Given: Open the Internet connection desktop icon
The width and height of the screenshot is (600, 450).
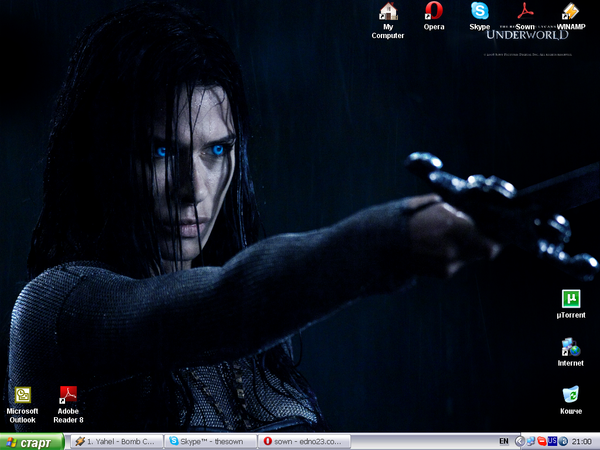Looking at the screenshot, I should 571,352.
